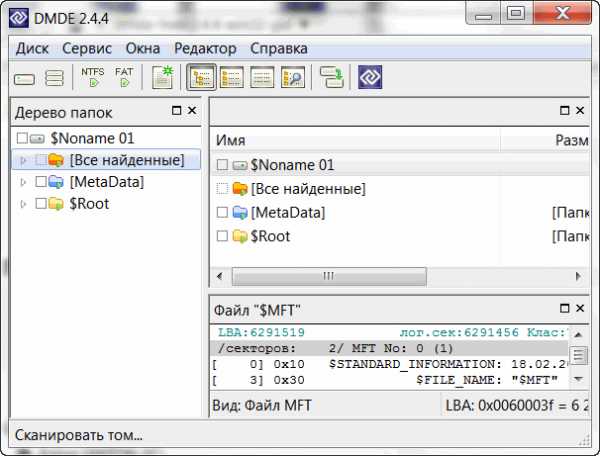Check the $Noname 01 checkbox in file list

pos(222,165)
